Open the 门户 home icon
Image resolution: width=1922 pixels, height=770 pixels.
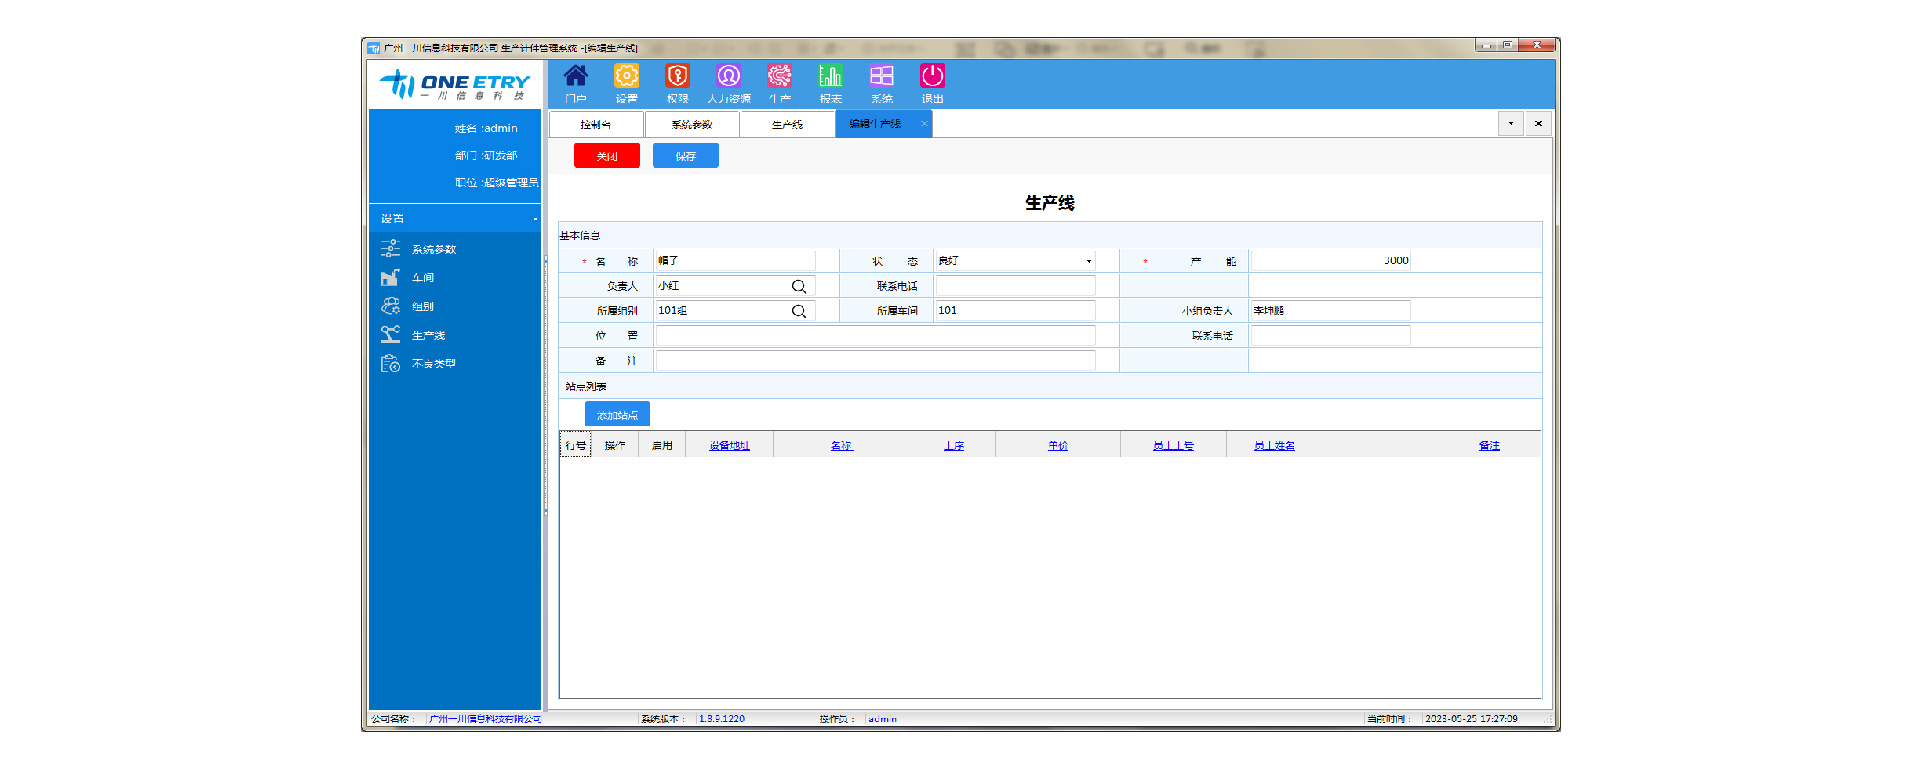point(576,84)
